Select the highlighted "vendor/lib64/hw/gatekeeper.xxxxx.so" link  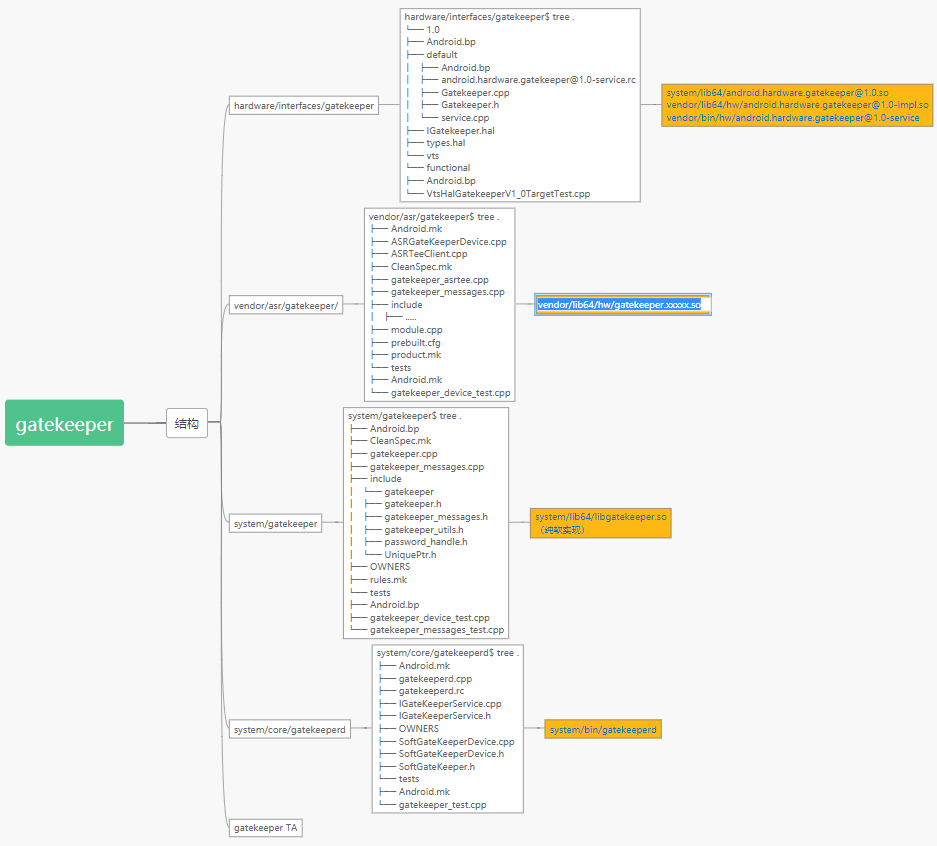(x=622, y=304)
